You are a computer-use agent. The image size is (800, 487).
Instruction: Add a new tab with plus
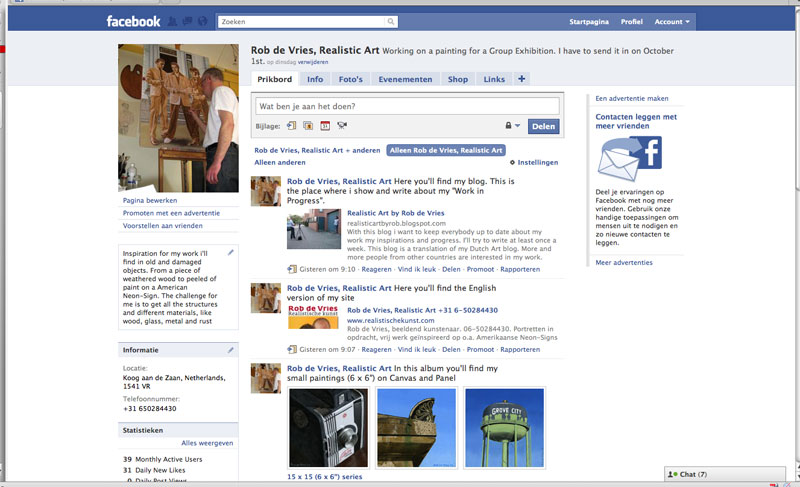pos(521,79)
